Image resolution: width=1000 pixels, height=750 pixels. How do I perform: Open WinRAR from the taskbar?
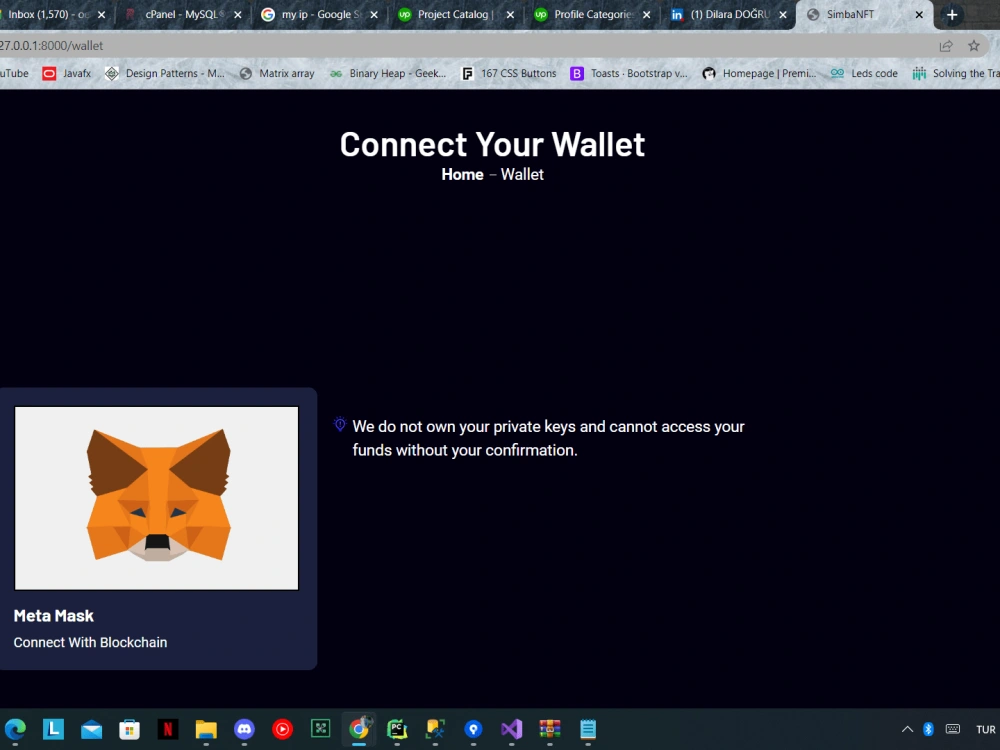[x=550, y=729]
